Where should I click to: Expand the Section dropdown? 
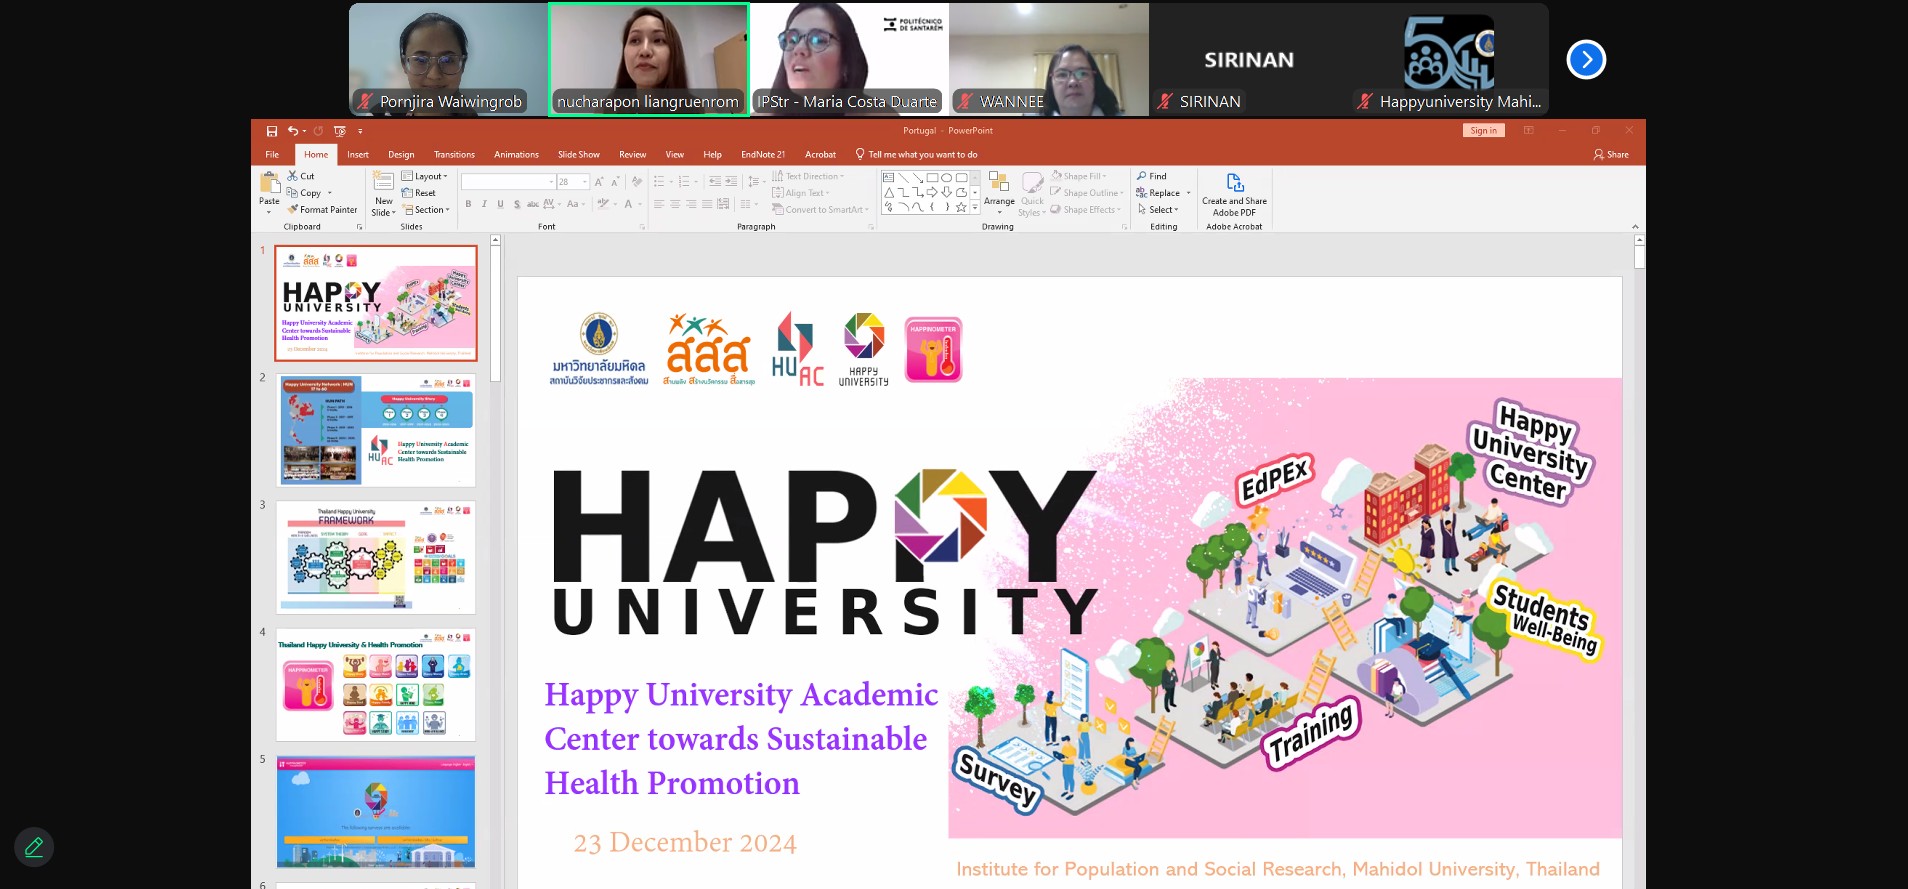[427, 210]
